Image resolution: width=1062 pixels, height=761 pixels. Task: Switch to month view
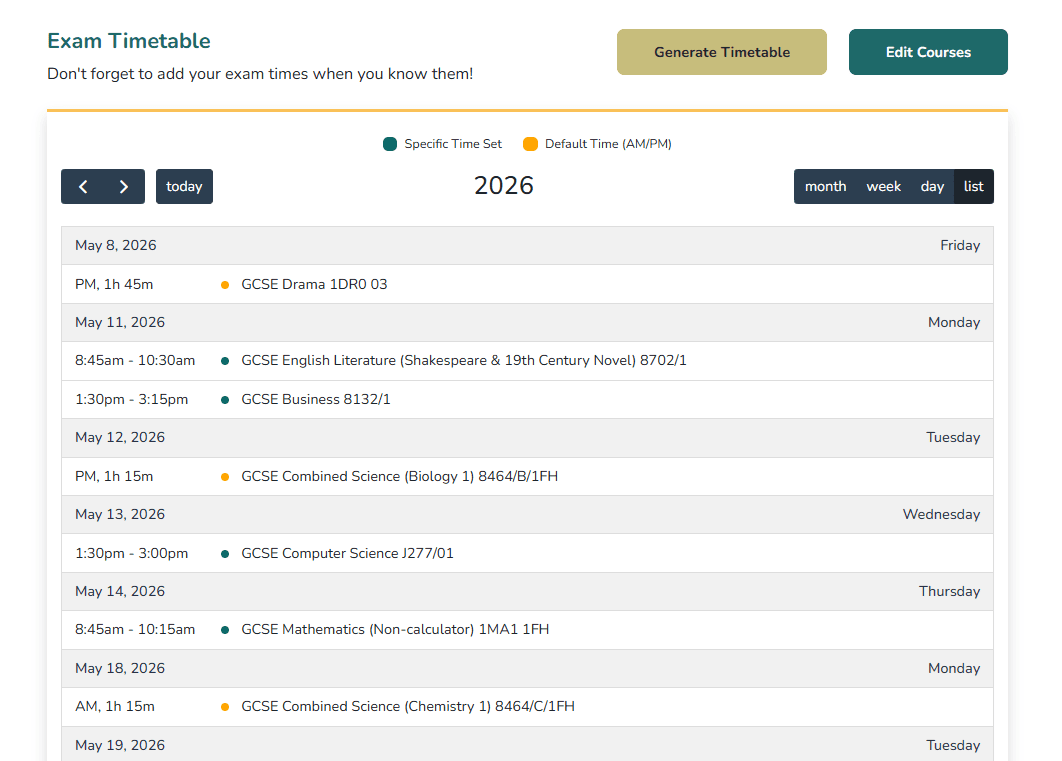click(826, 186)
